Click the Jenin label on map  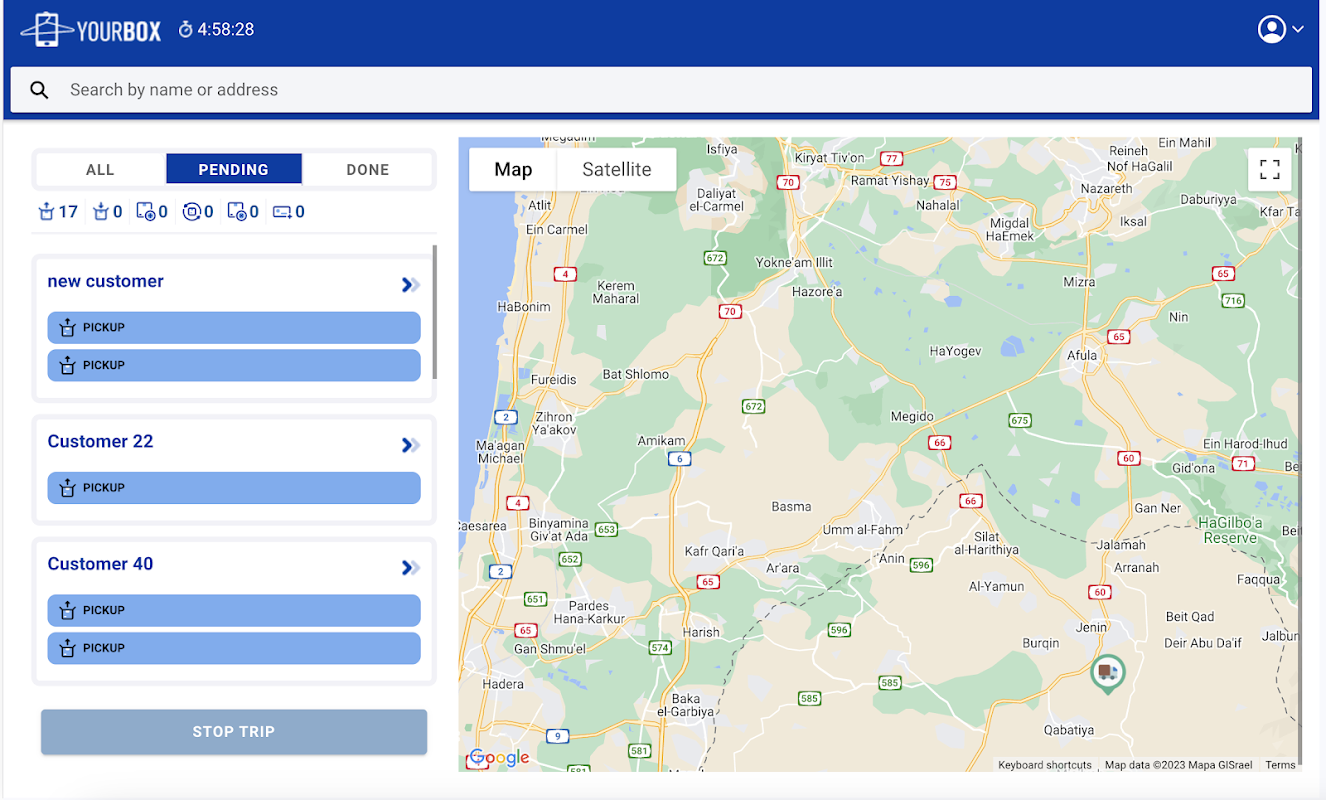pos(1092,627)
